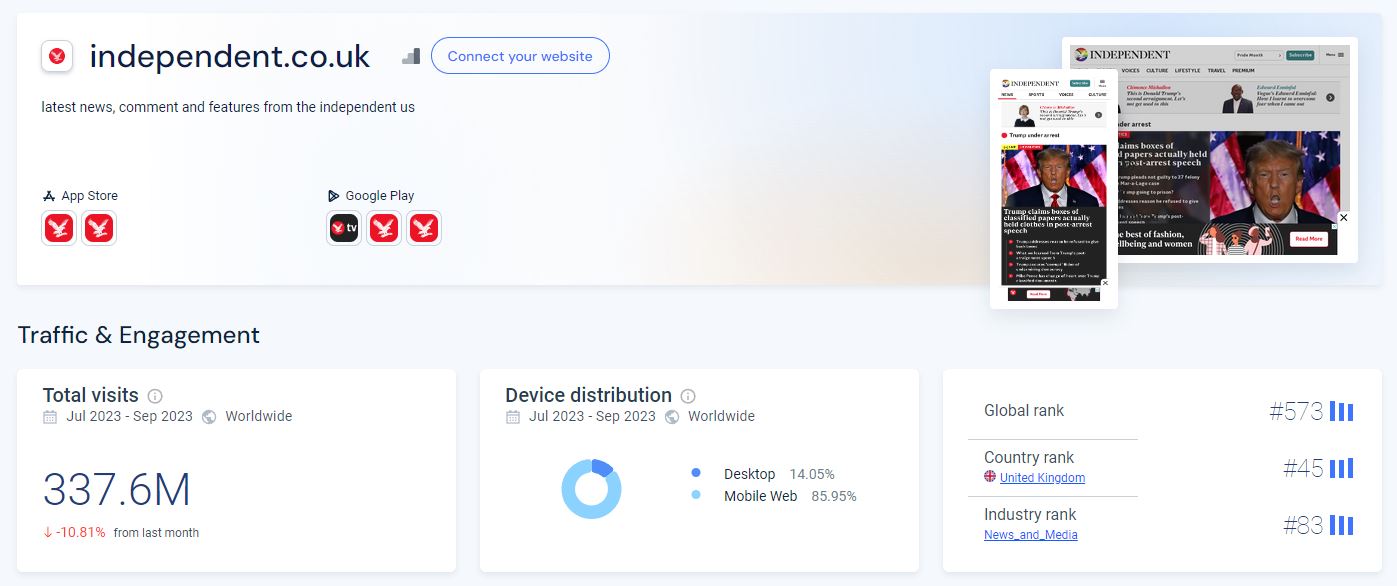Screen dimensions: 1397x586
Task: Show info tooltip for Device distribution
Action: 688,396
